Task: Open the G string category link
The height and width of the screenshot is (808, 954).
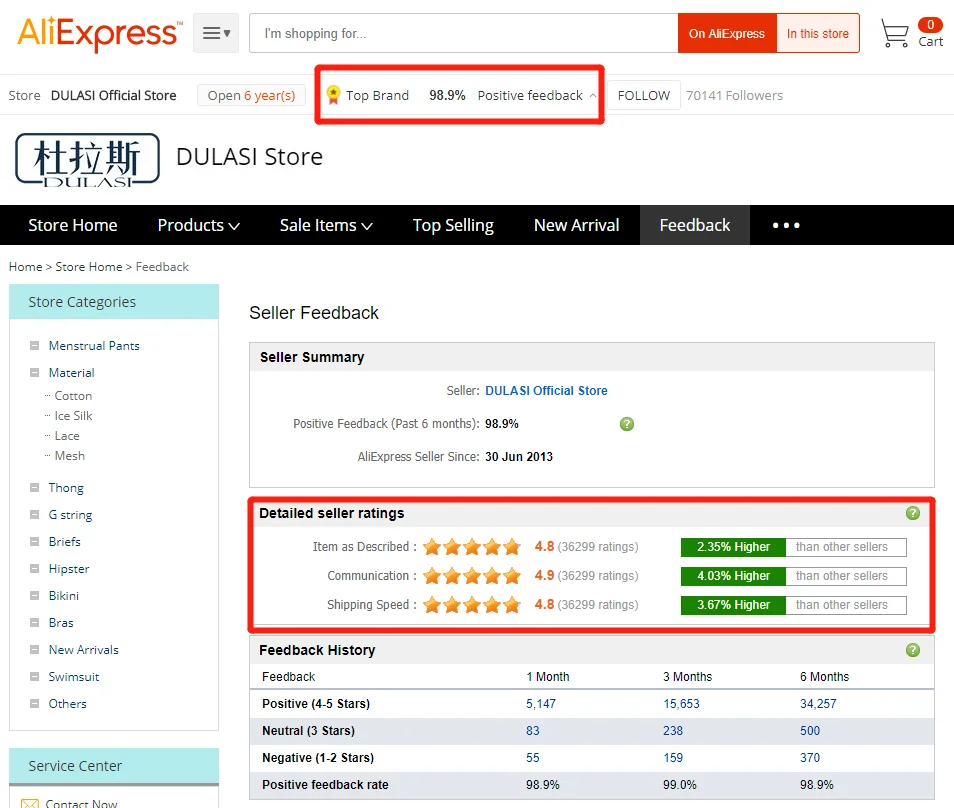Action: [x=71, y=515]
